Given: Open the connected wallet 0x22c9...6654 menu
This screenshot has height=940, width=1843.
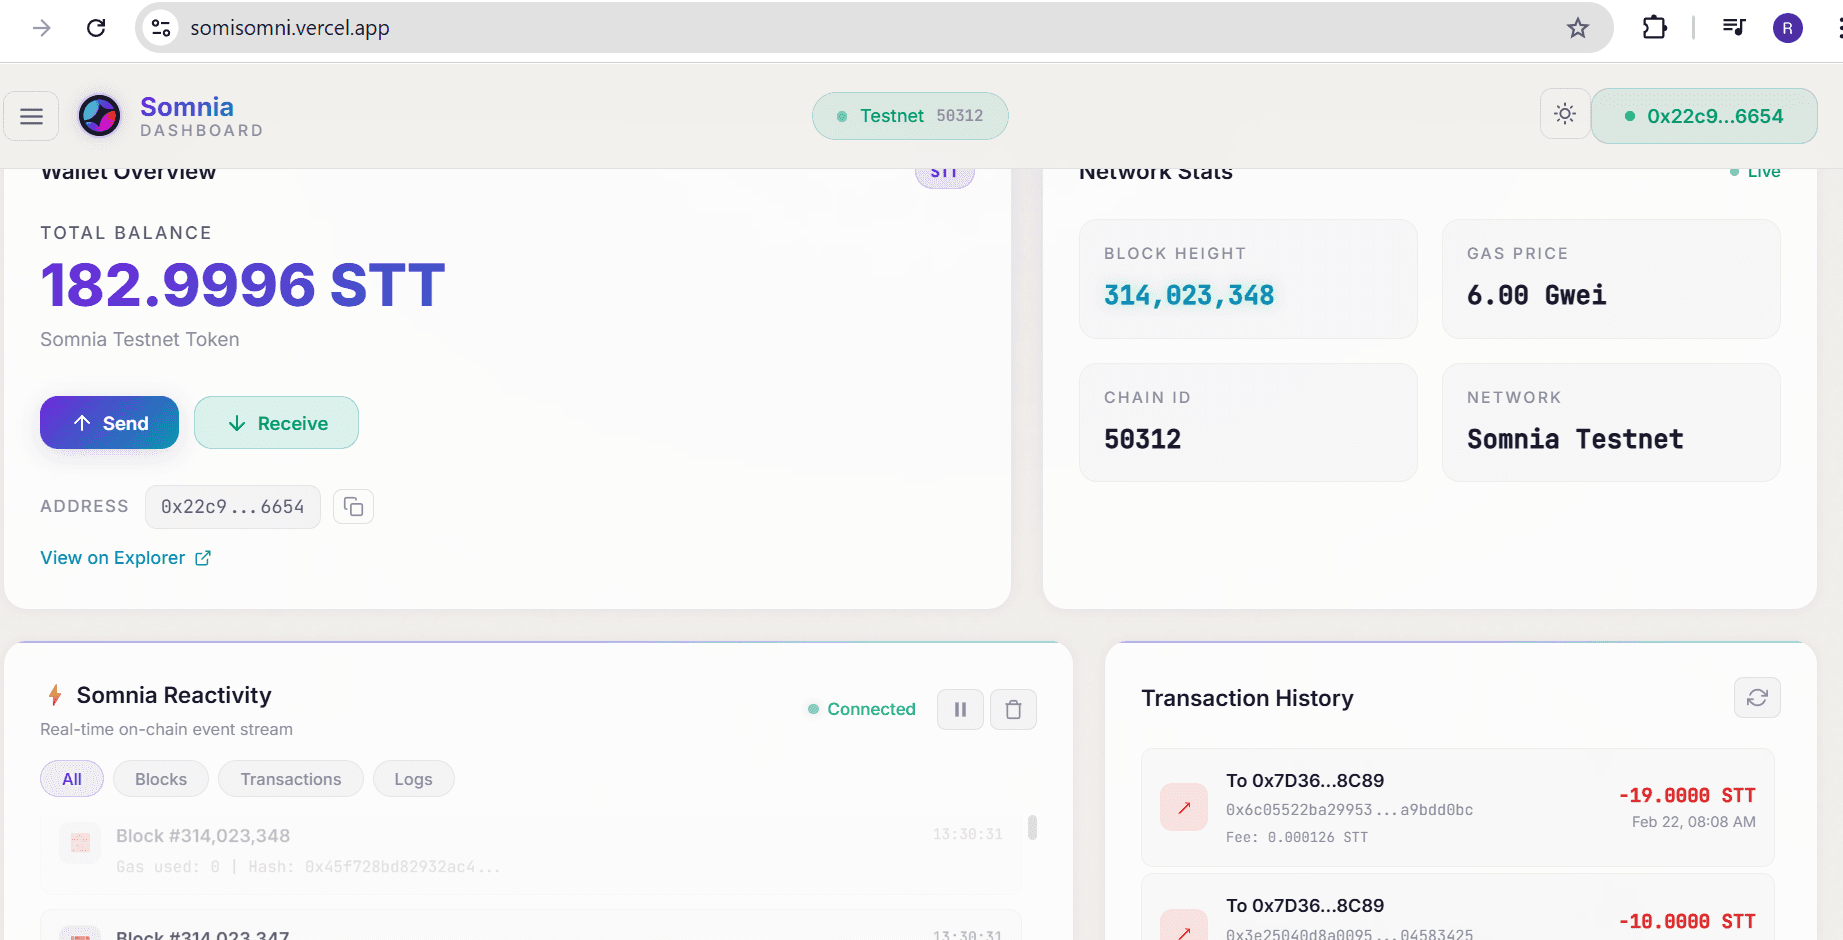Looking at the screenshot, I should coord(1704,115).
